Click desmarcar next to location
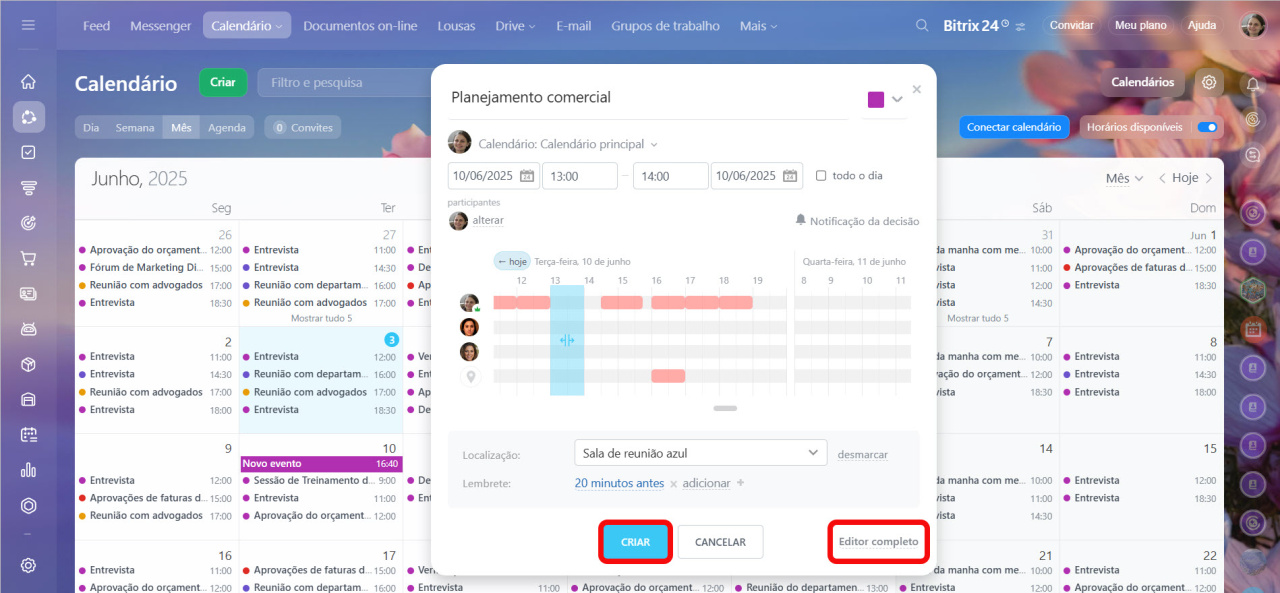Image resolution: width=1280 pixels, height=593 pixels. [x=862, y=454]
